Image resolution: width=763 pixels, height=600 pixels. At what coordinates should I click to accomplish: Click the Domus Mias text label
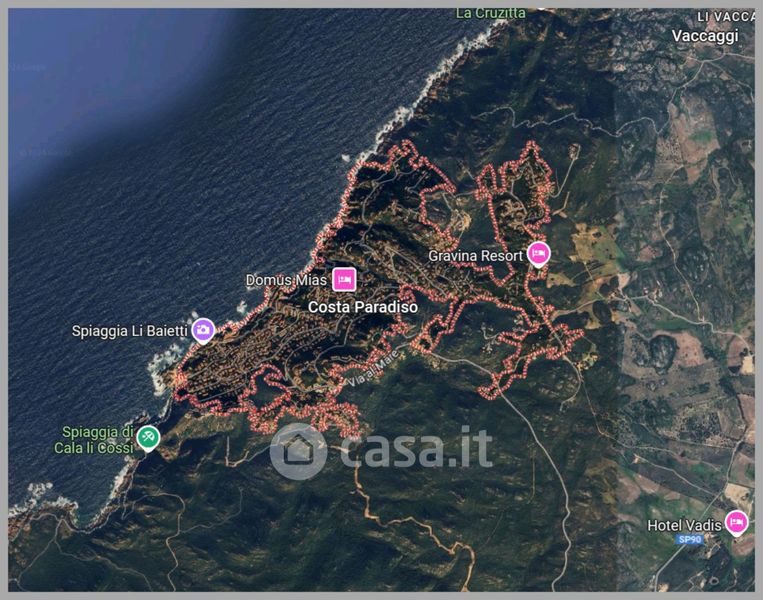pos(286,280)
